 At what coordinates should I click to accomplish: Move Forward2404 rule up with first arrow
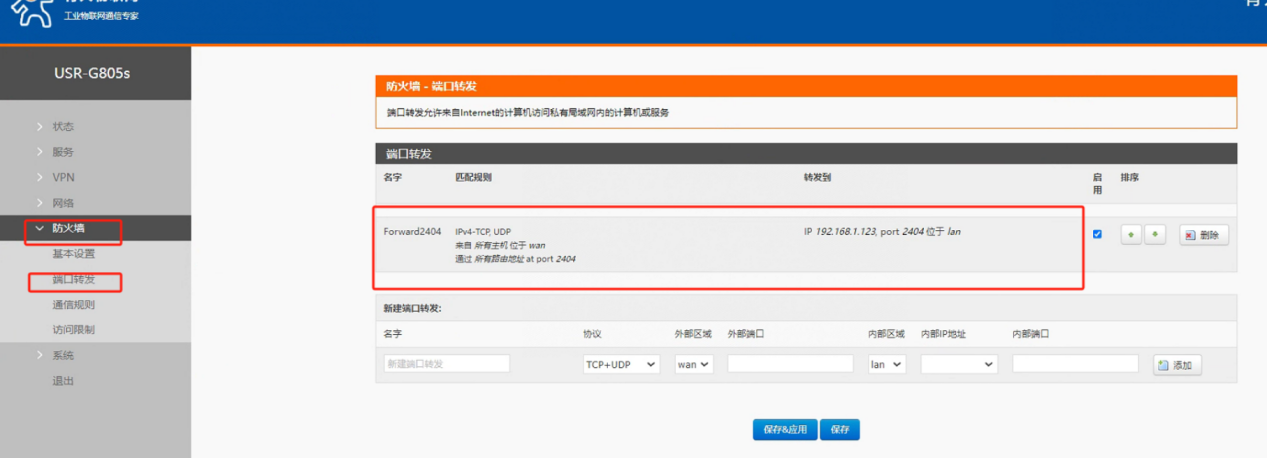[x=1131, y=235]
